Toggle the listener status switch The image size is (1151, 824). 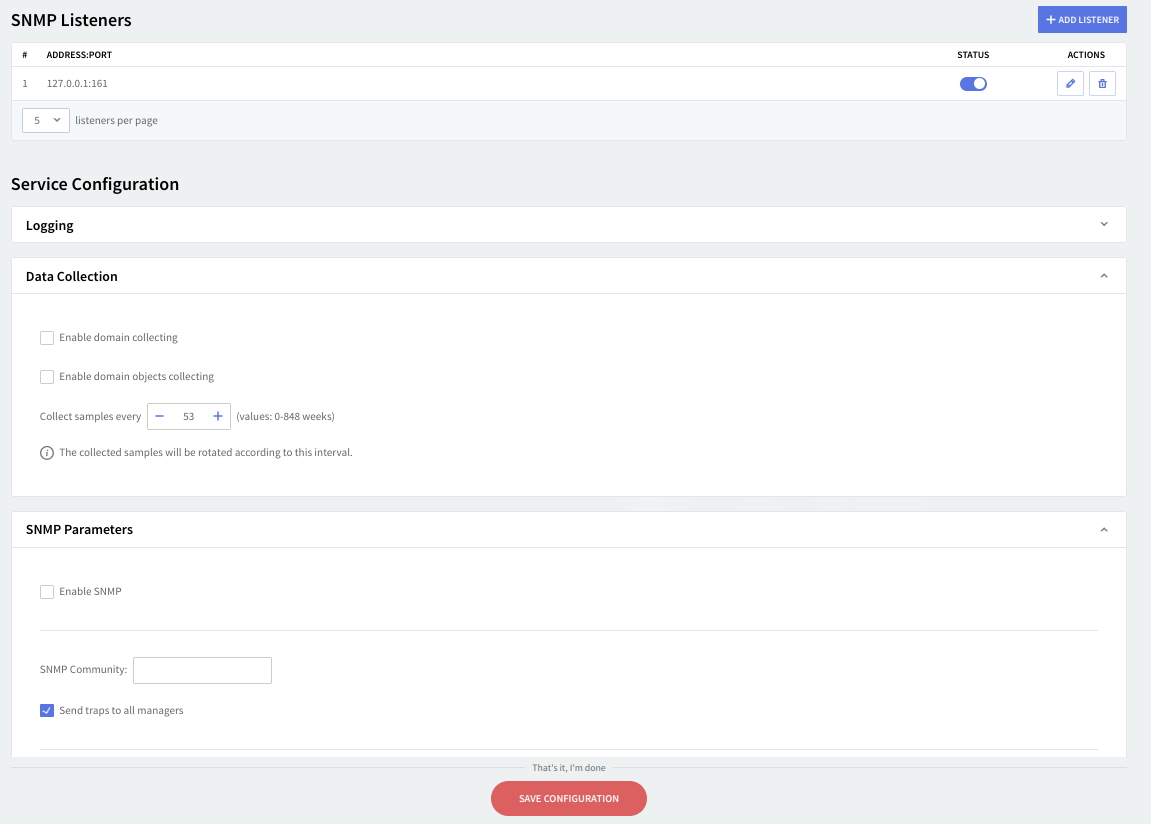[x=973, y=84]
